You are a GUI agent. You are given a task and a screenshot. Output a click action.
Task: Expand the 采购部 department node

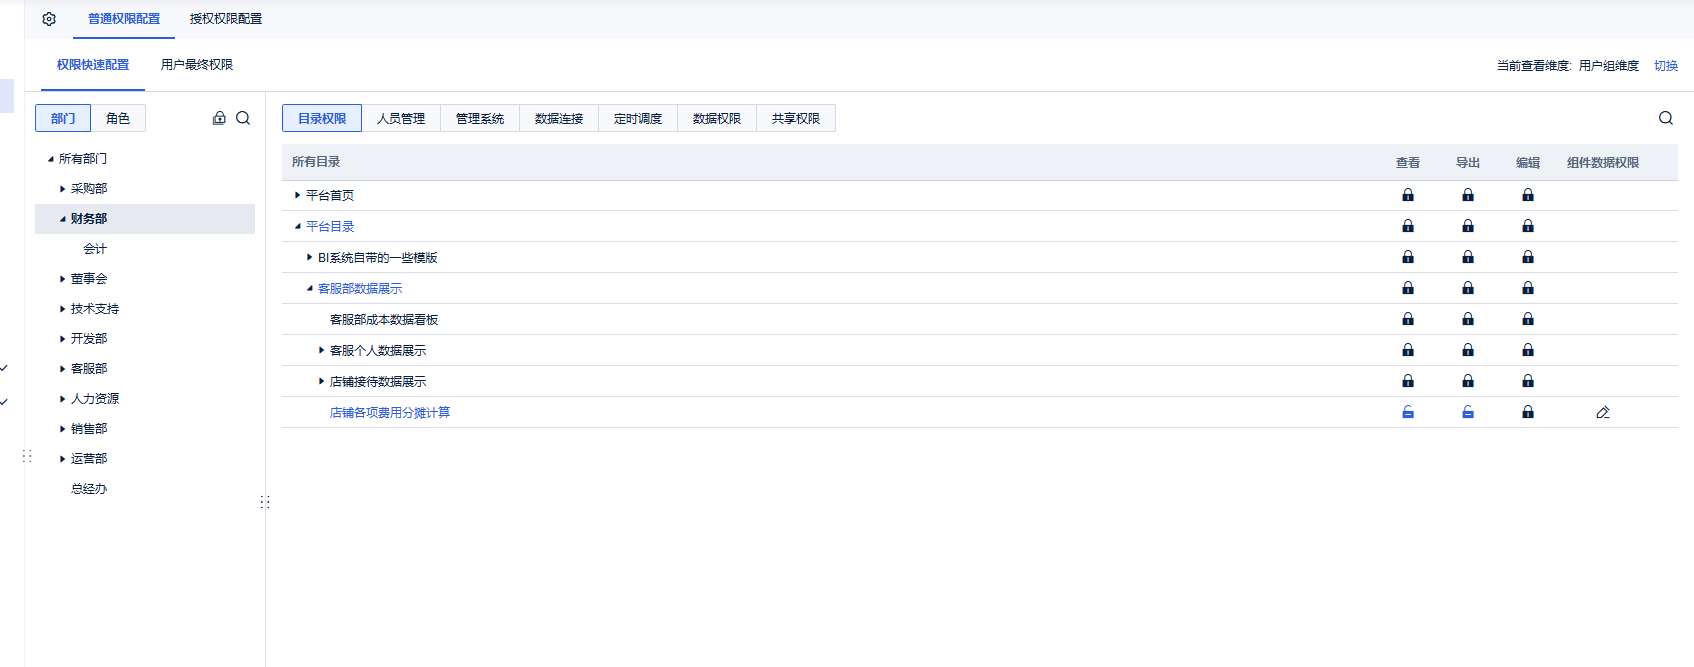(x=63, y=189)
